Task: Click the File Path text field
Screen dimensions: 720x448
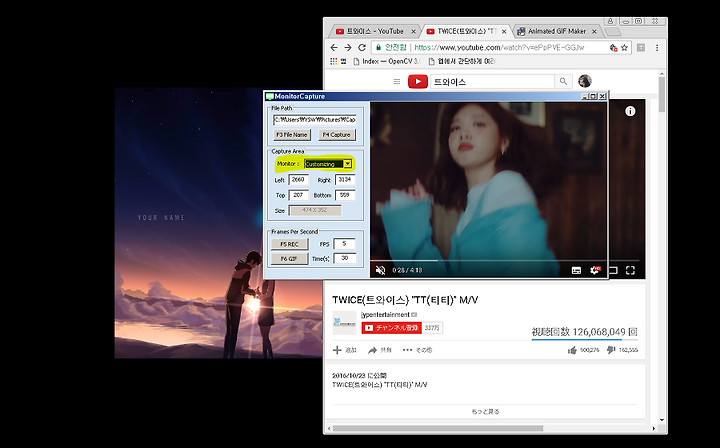Action: [x=315, y=120]
